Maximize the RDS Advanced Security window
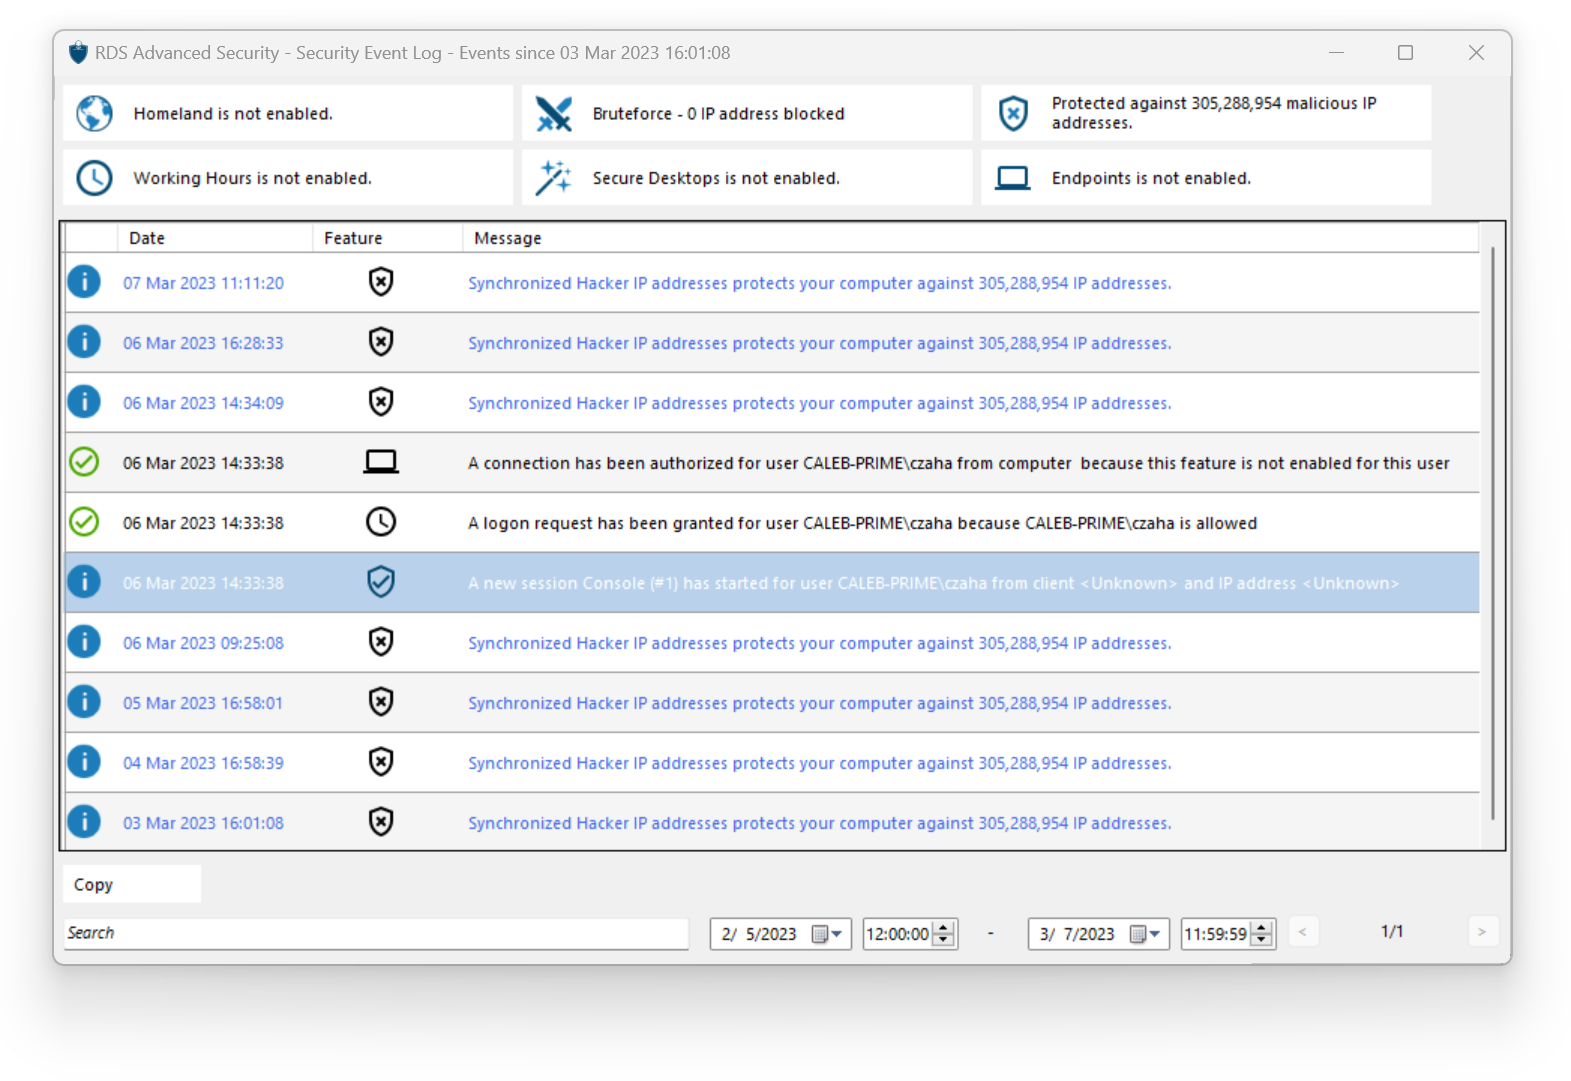The image size is (1571, 1081). click(x=1405, y=53)
